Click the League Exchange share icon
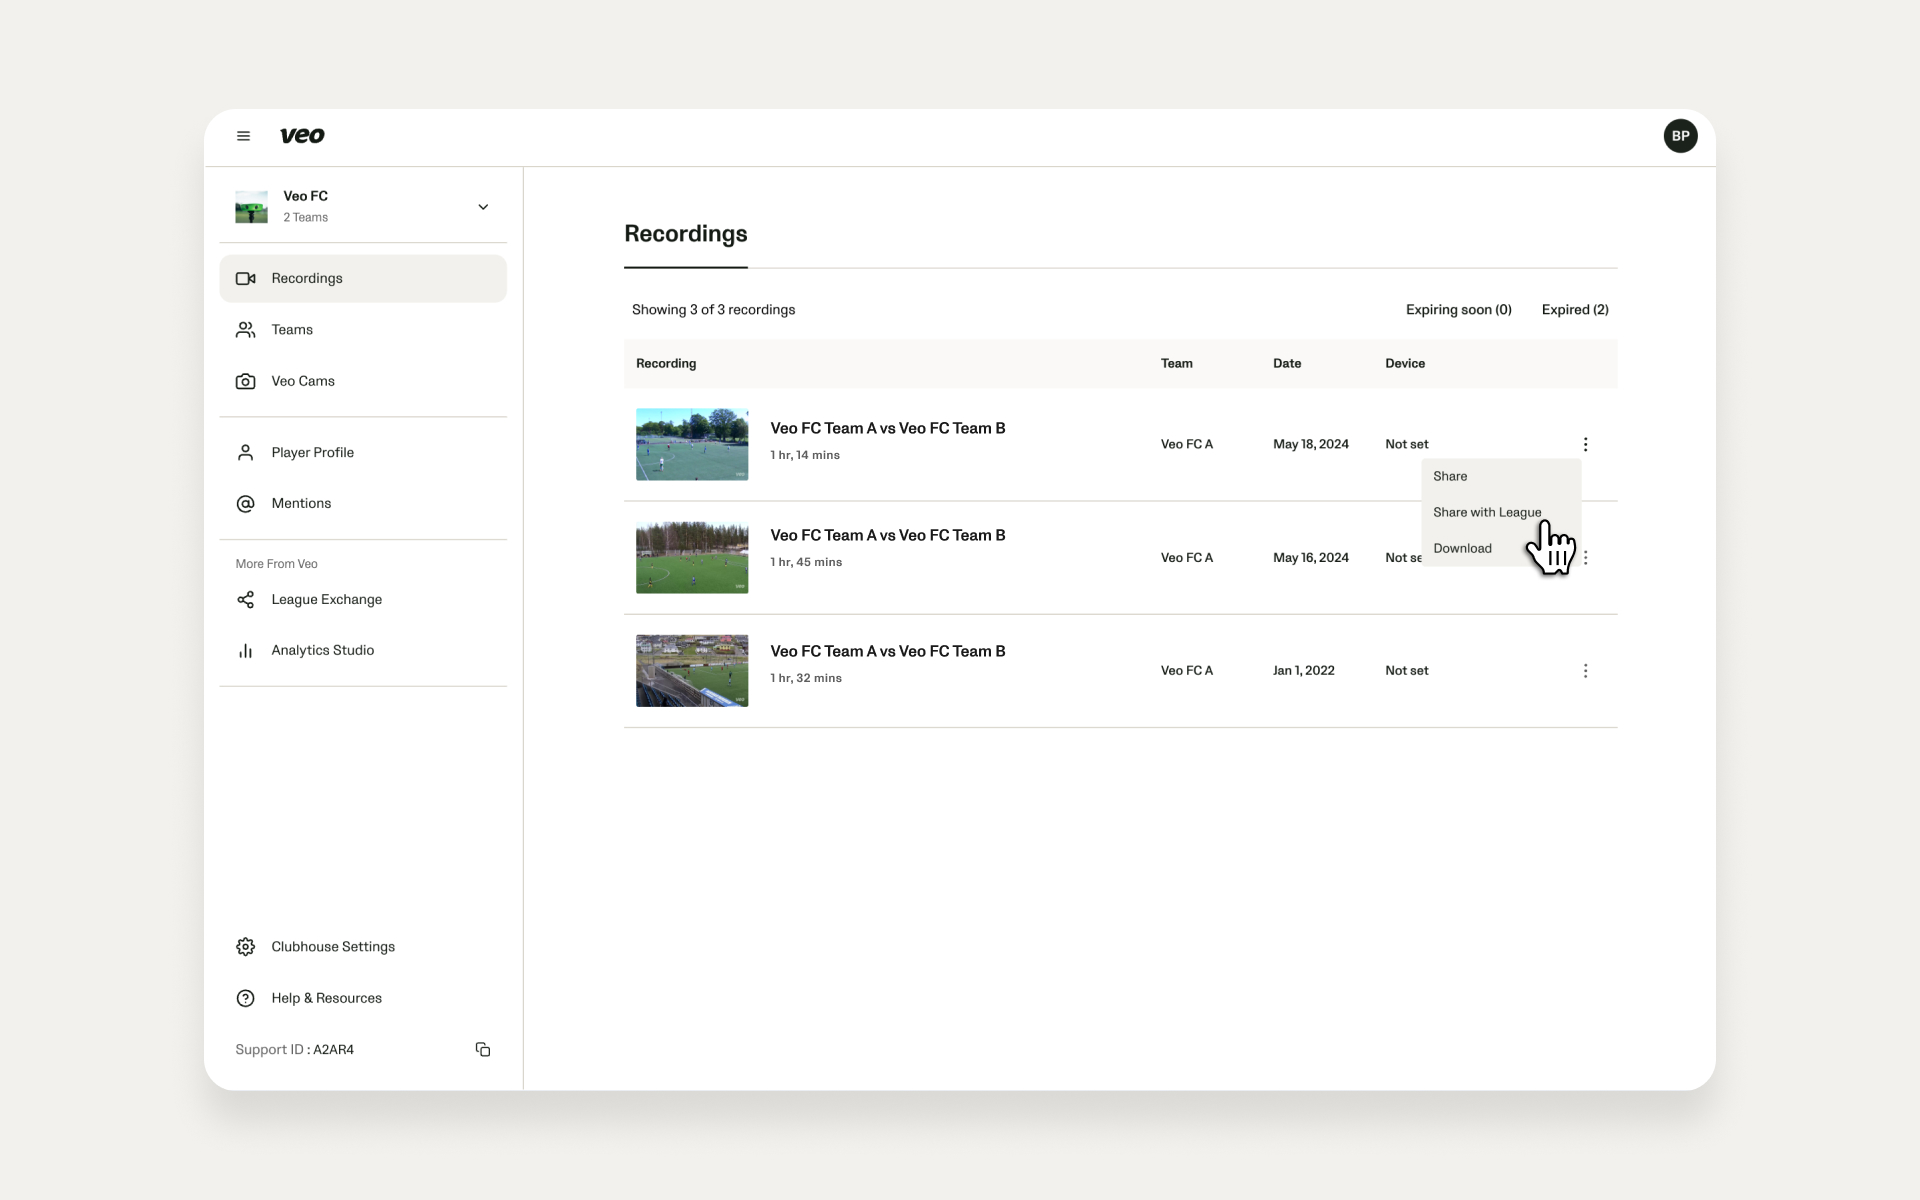The height and width of the screenshot is (1200, 1920). [245, 600]
